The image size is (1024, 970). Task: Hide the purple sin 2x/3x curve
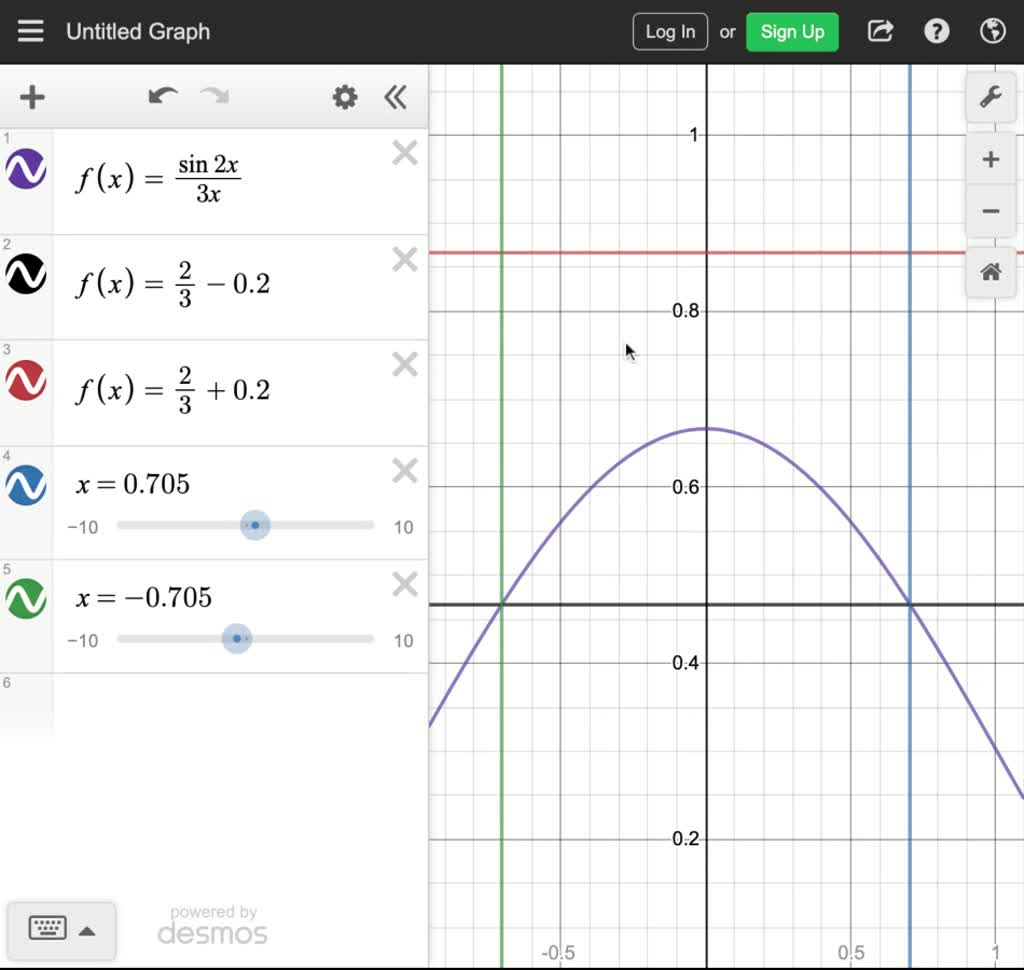pos(26,169)
